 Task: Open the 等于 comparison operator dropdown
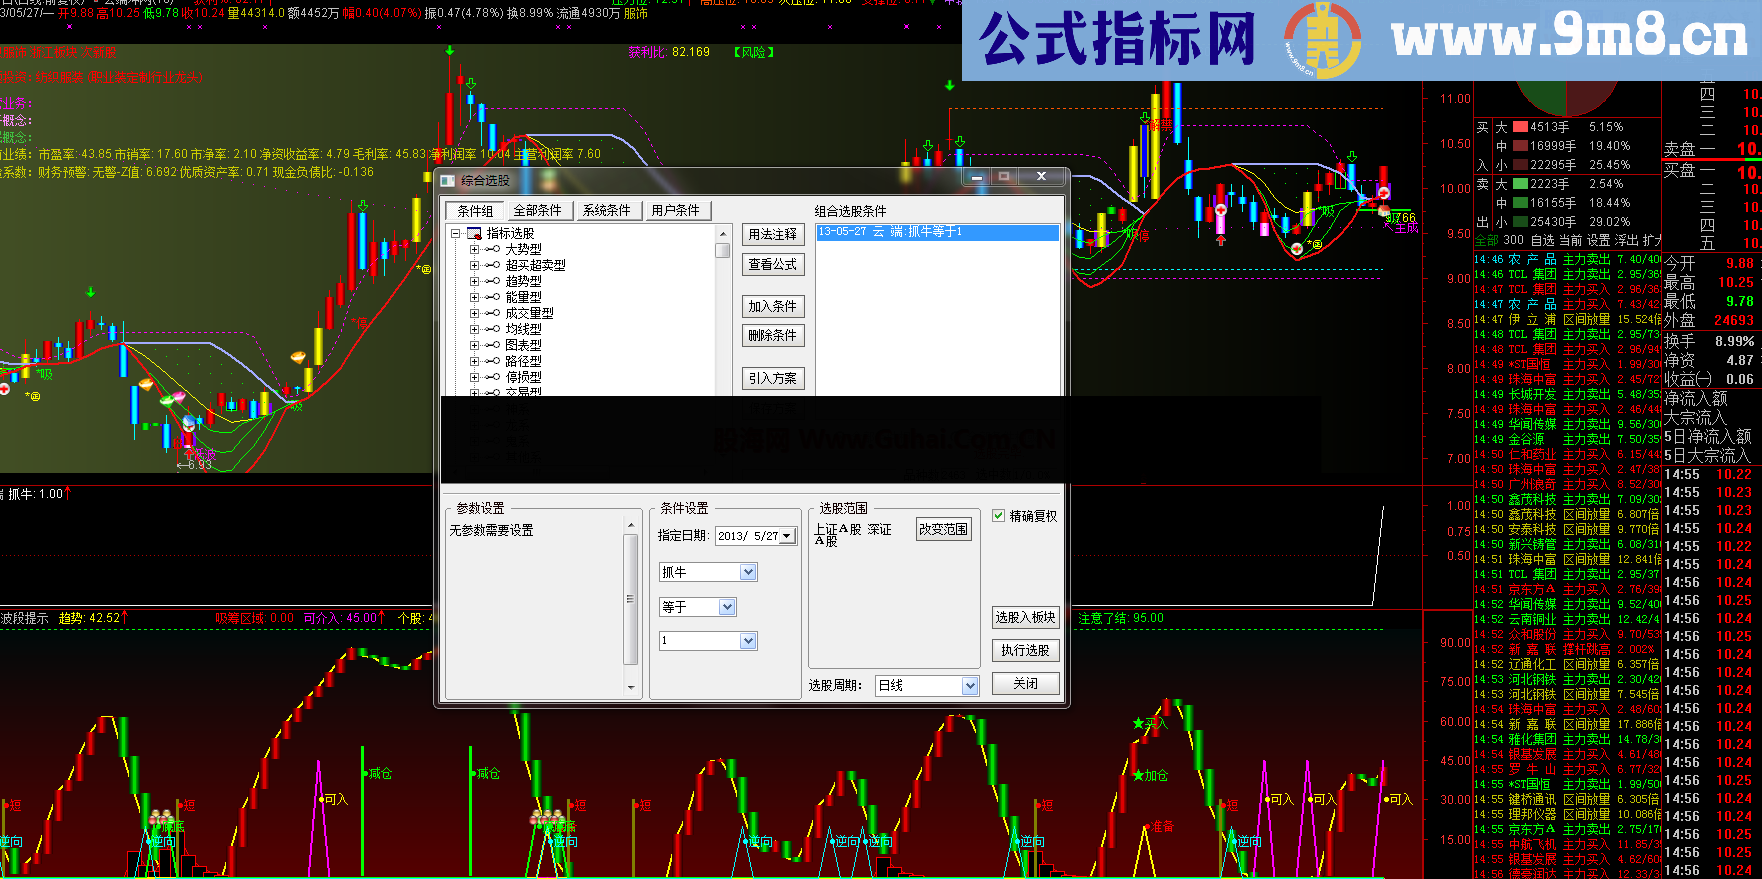click(x=727, y=607)
